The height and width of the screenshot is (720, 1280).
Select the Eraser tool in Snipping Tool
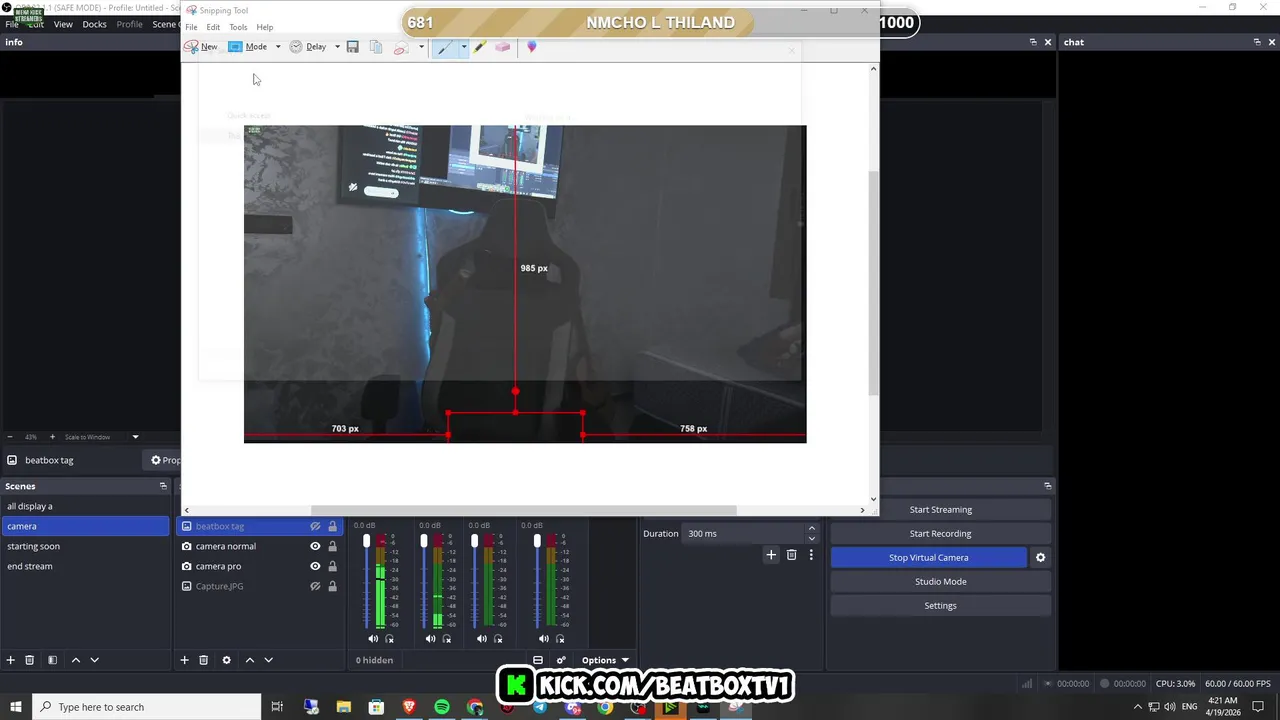(x=503, y=47)
